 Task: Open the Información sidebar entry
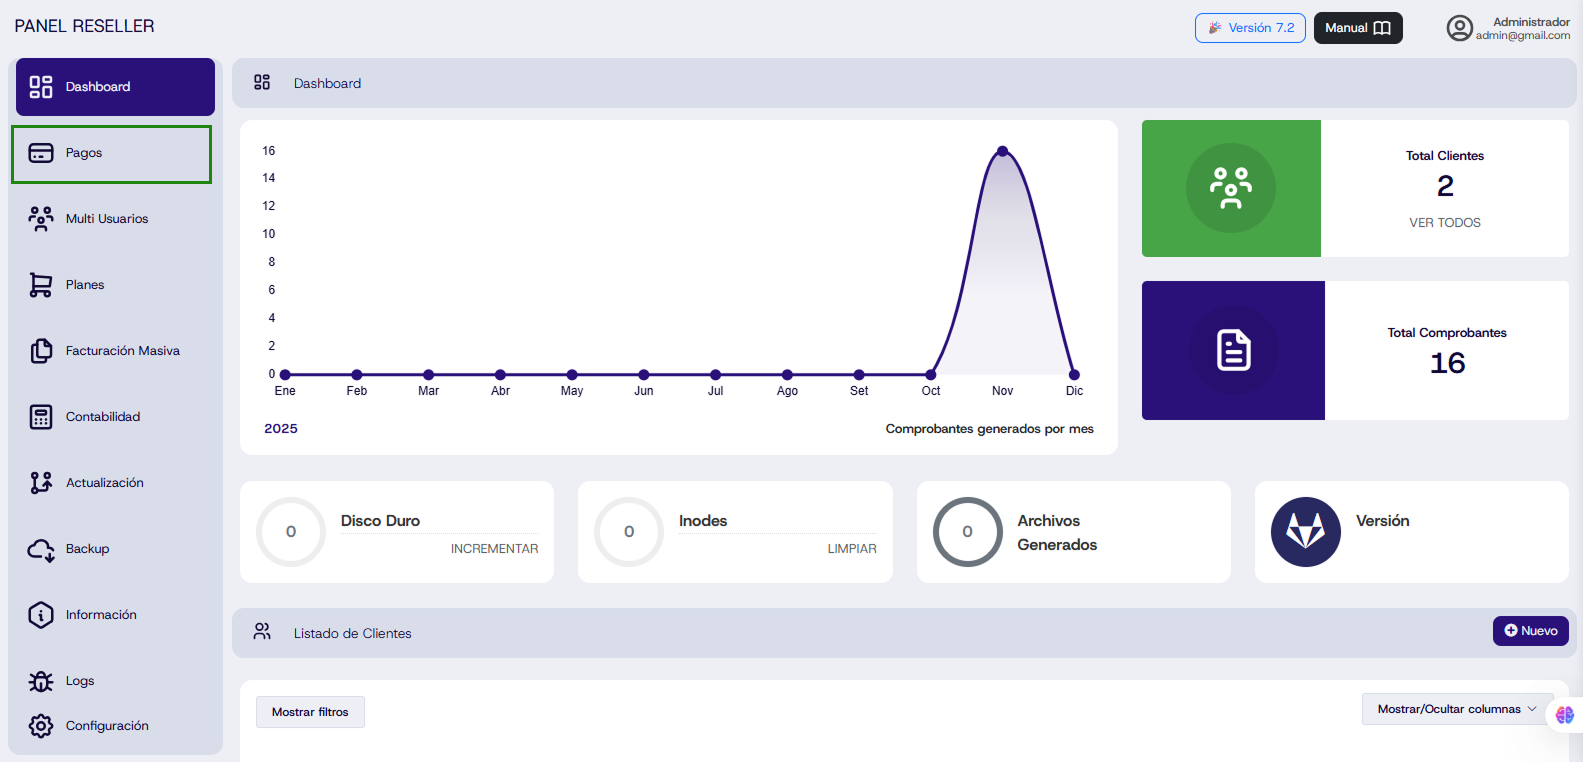pos(101,615)
